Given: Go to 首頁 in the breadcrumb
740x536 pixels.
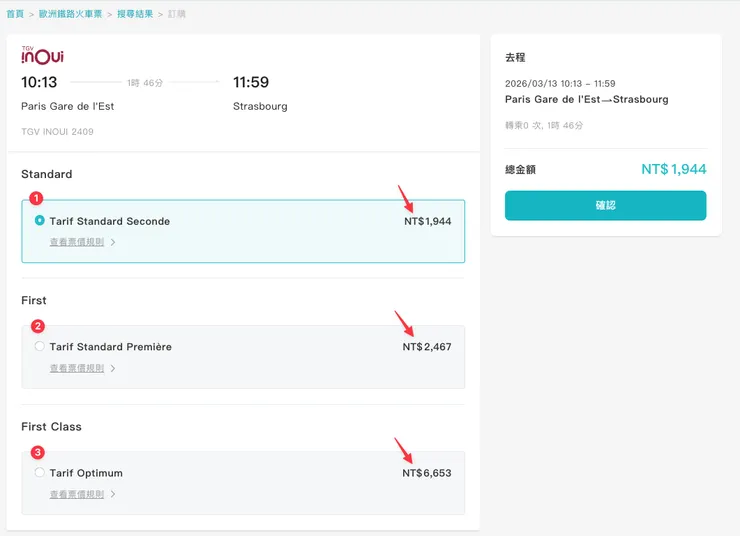Looking at the screenshot, I should pos(15,14).
